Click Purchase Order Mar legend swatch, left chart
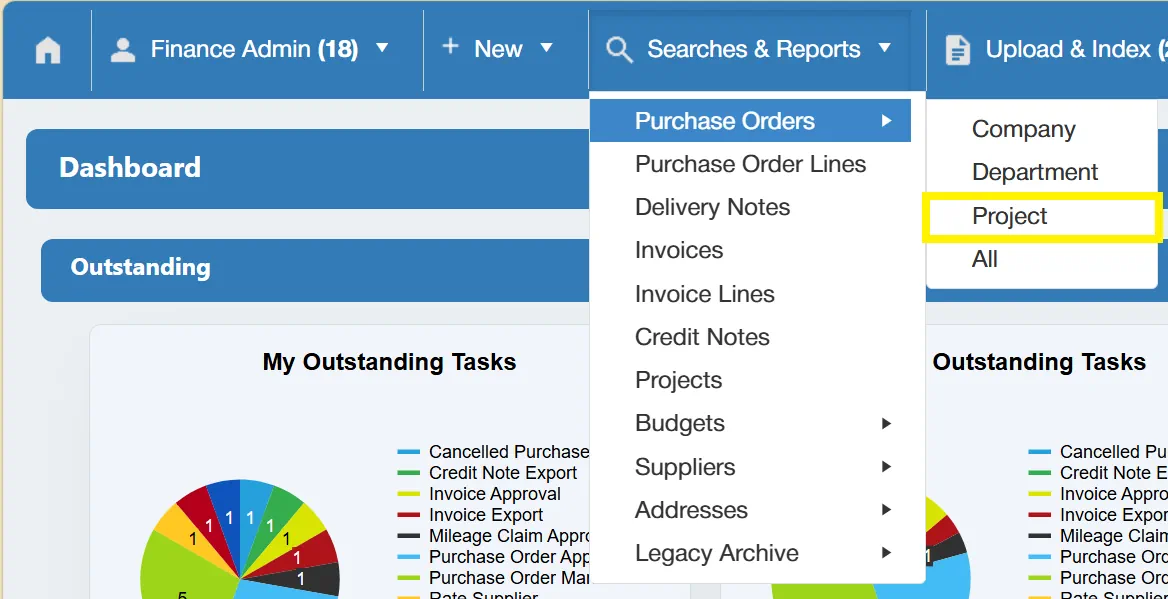The image size is (1168, 599). coord(409,577)
